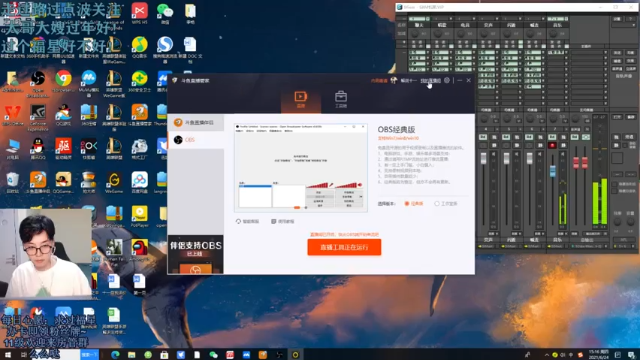Open the 工具箱 toolbox tab

tap(341, 100)
